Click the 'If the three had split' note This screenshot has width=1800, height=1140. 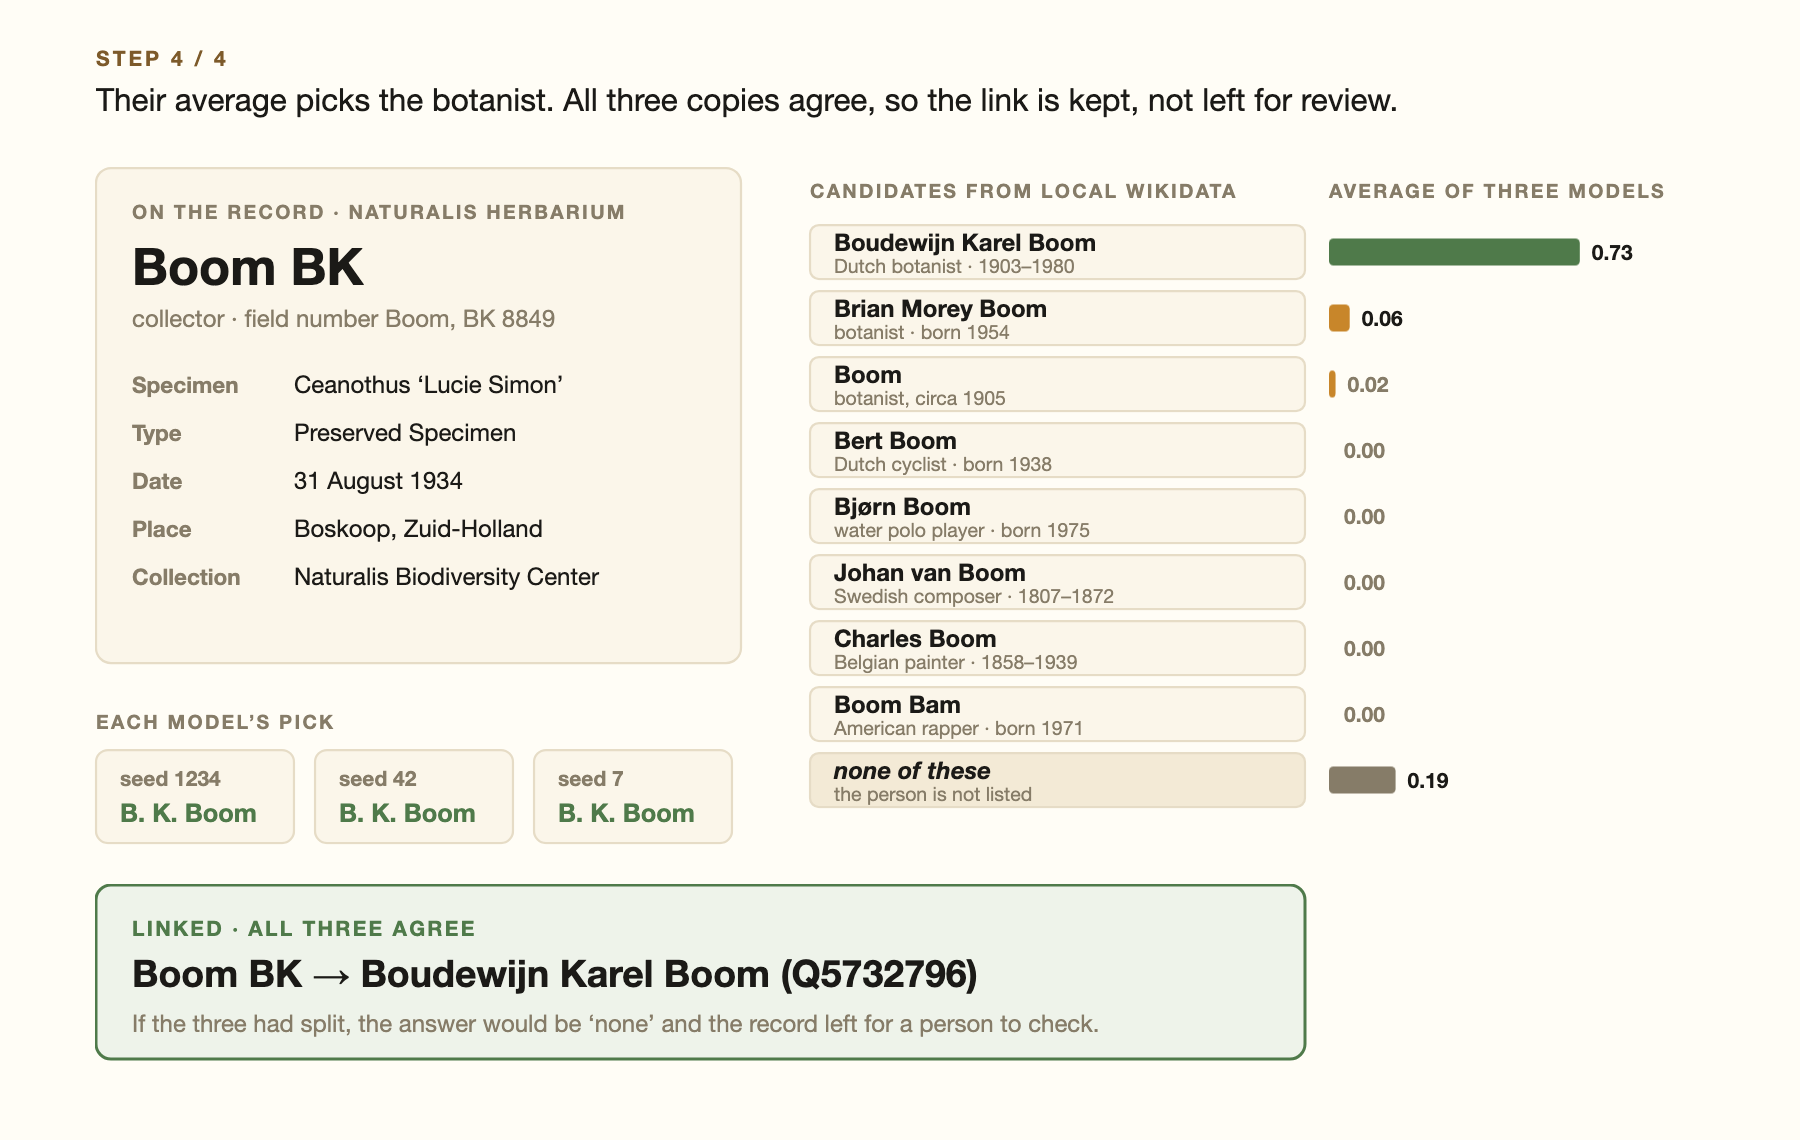point(615,1024)
